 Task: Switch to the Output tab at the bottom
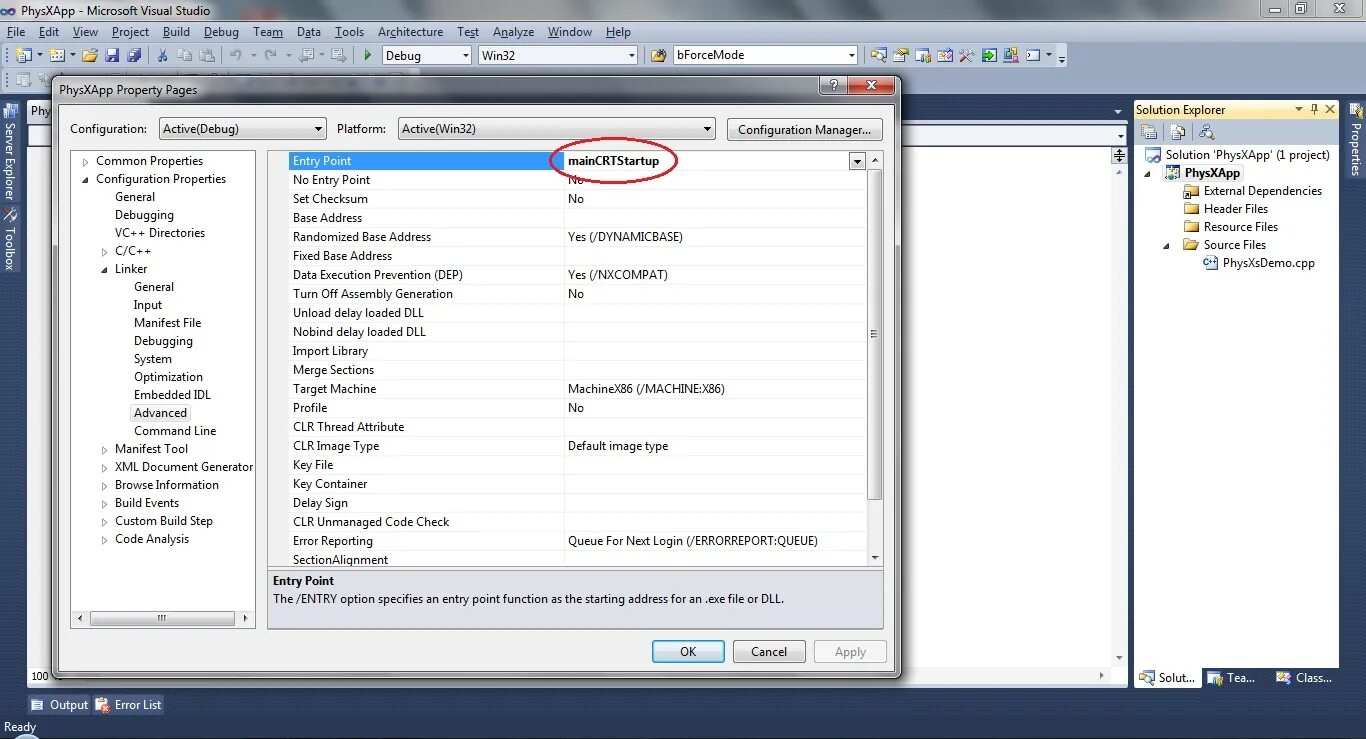[x=59, y=705]
